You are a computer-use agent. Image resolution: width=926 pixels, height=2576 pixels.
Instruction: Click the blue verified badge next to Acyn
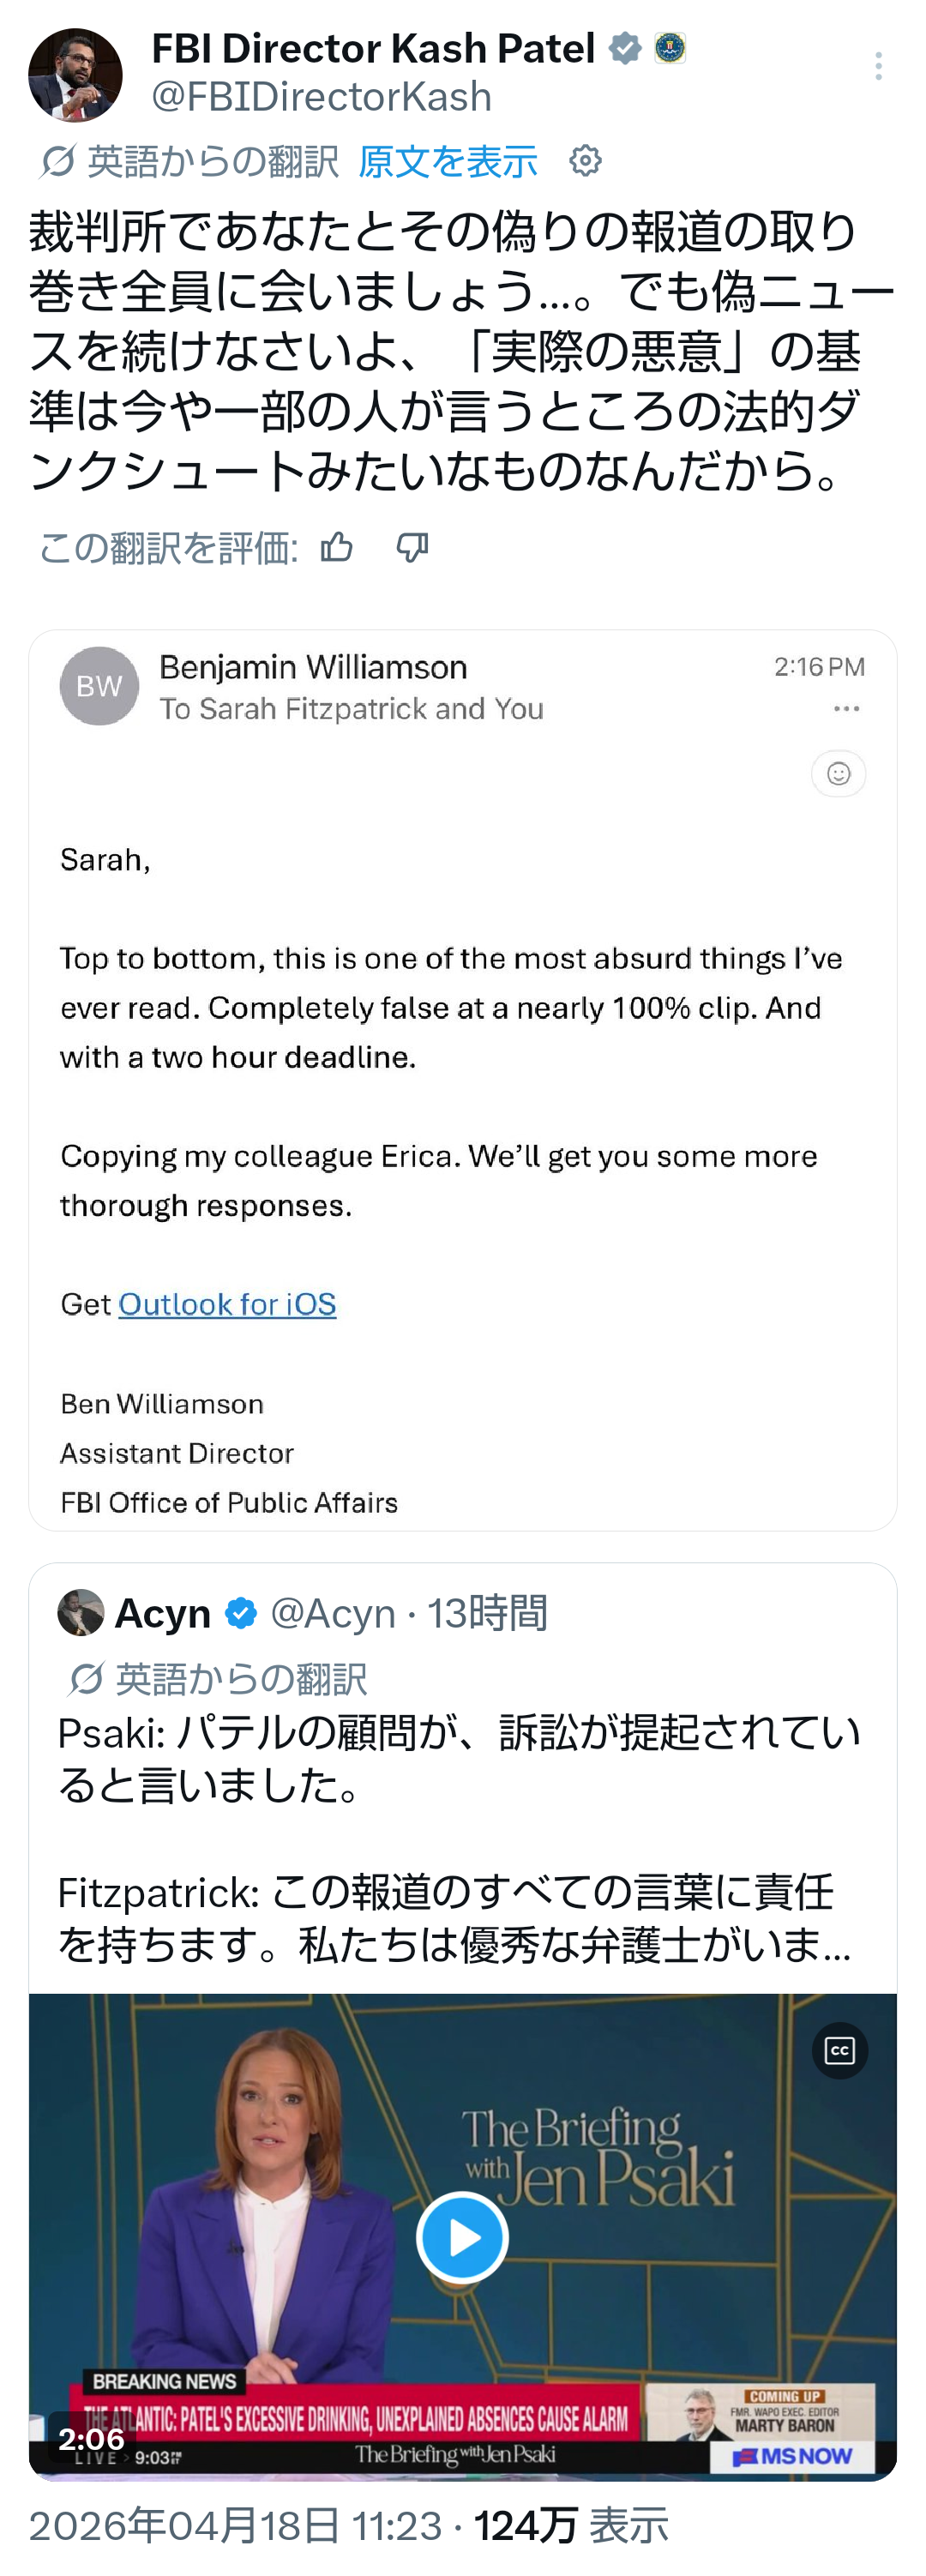click(241, 1613)
